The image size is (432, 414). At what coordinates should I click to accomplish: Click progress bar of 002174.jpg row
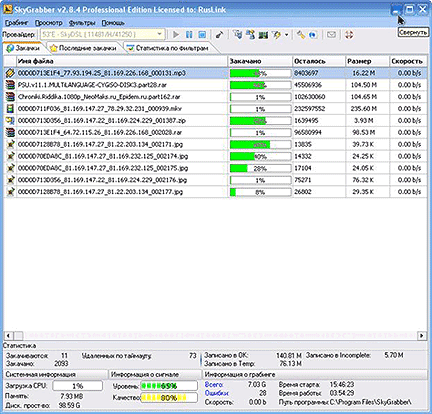[x=260, y=156]
